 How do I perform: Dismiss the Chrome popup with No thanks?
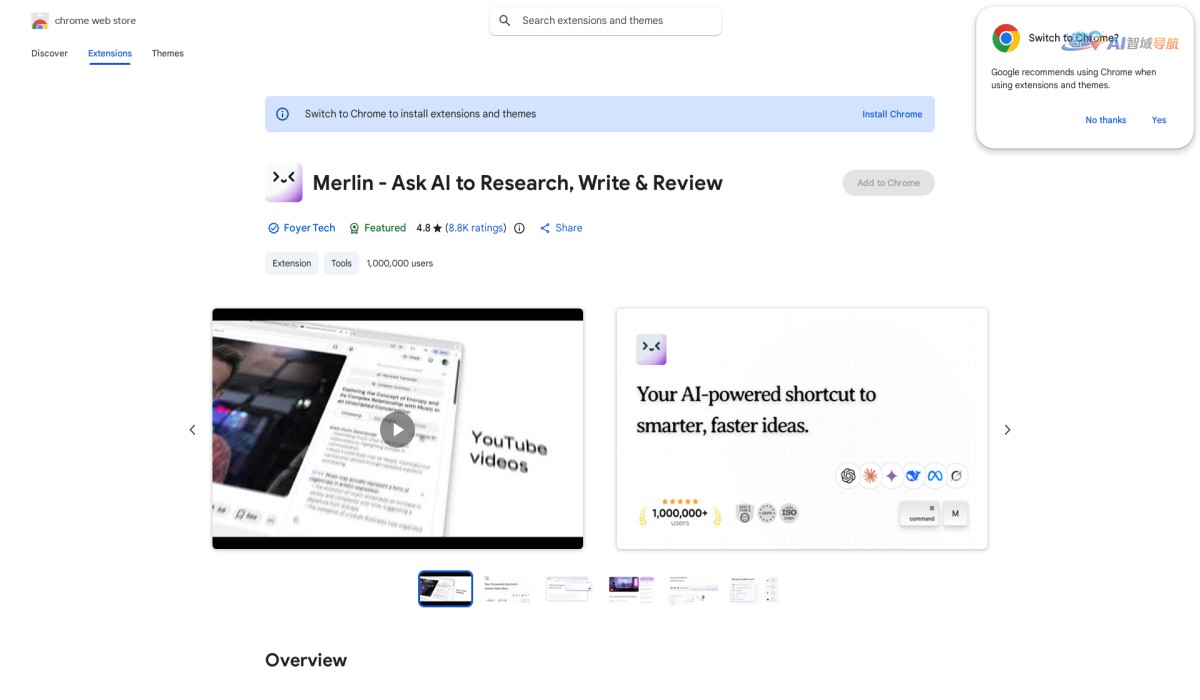tap(1105, 120)
